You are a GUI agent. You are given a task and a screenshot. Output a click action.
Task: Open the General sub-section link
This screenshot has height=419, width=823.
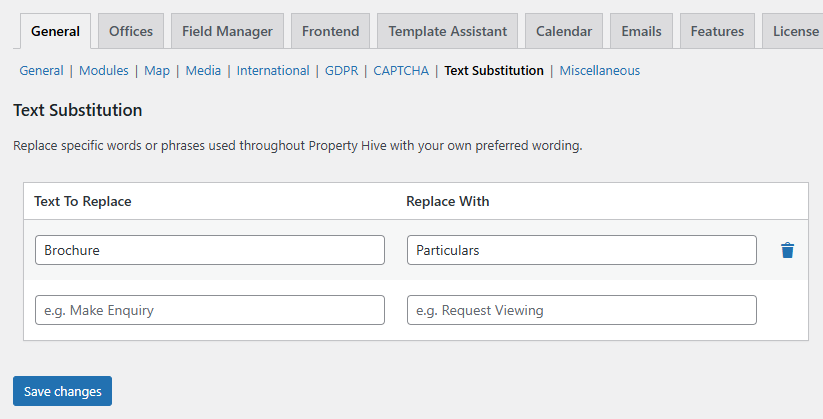point(41,70)
